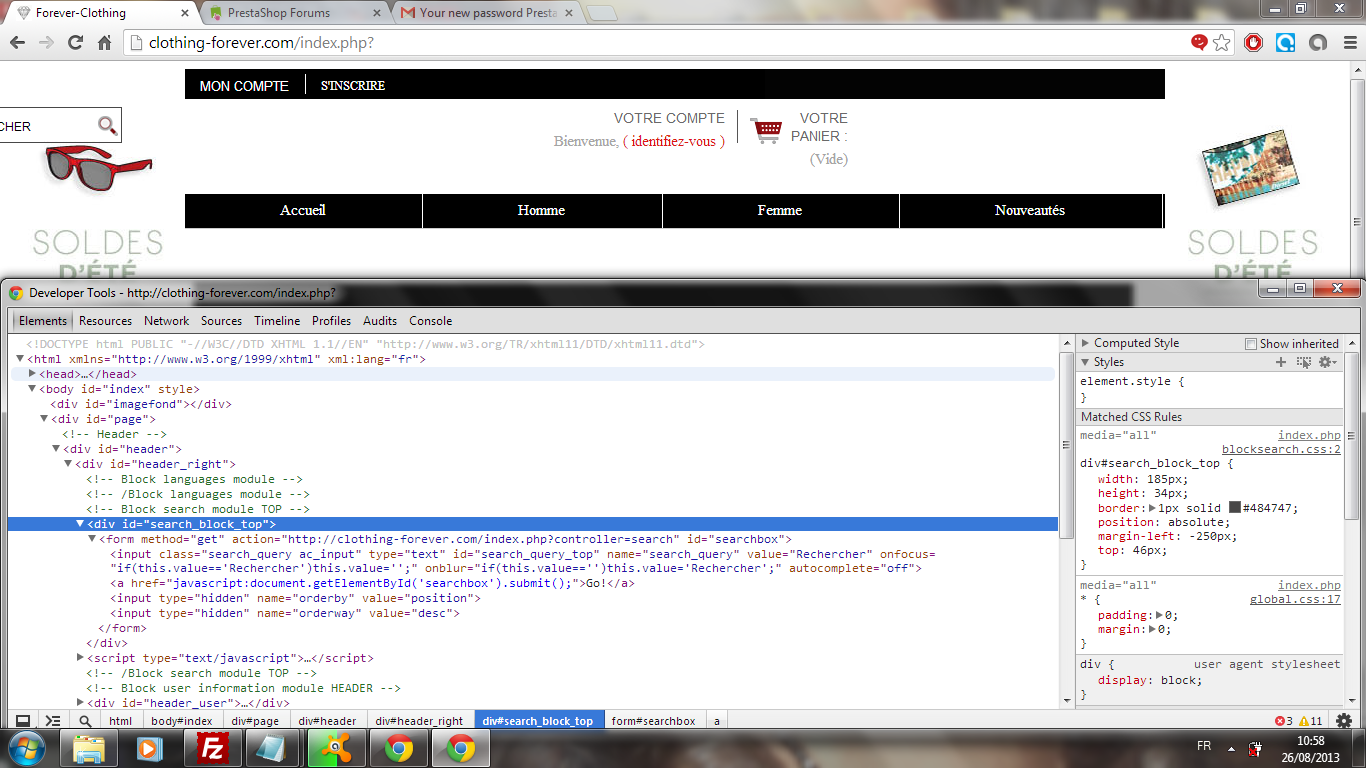Viewport: 1366px width, 768px height.
Task: Add new style rule with plus icon
Action: pos(1281,362)
